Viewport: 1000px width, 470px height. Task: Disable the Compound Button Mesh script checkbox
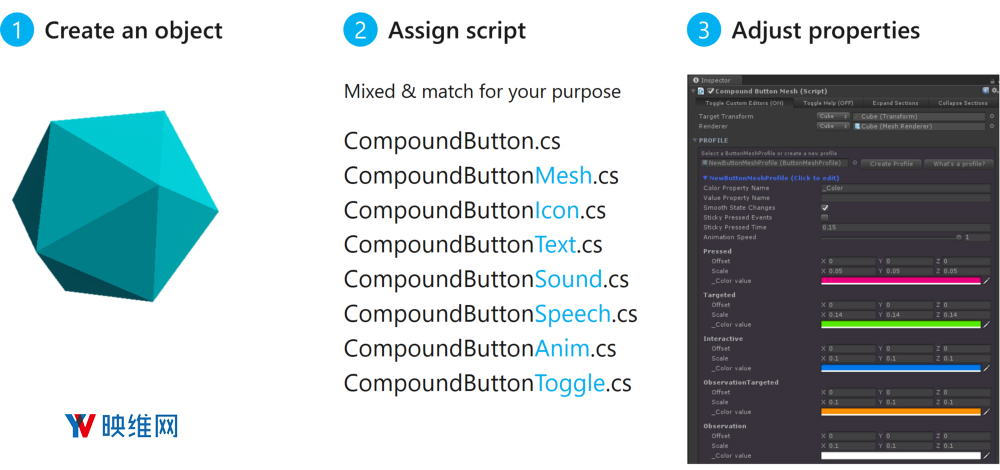[711, 91]
